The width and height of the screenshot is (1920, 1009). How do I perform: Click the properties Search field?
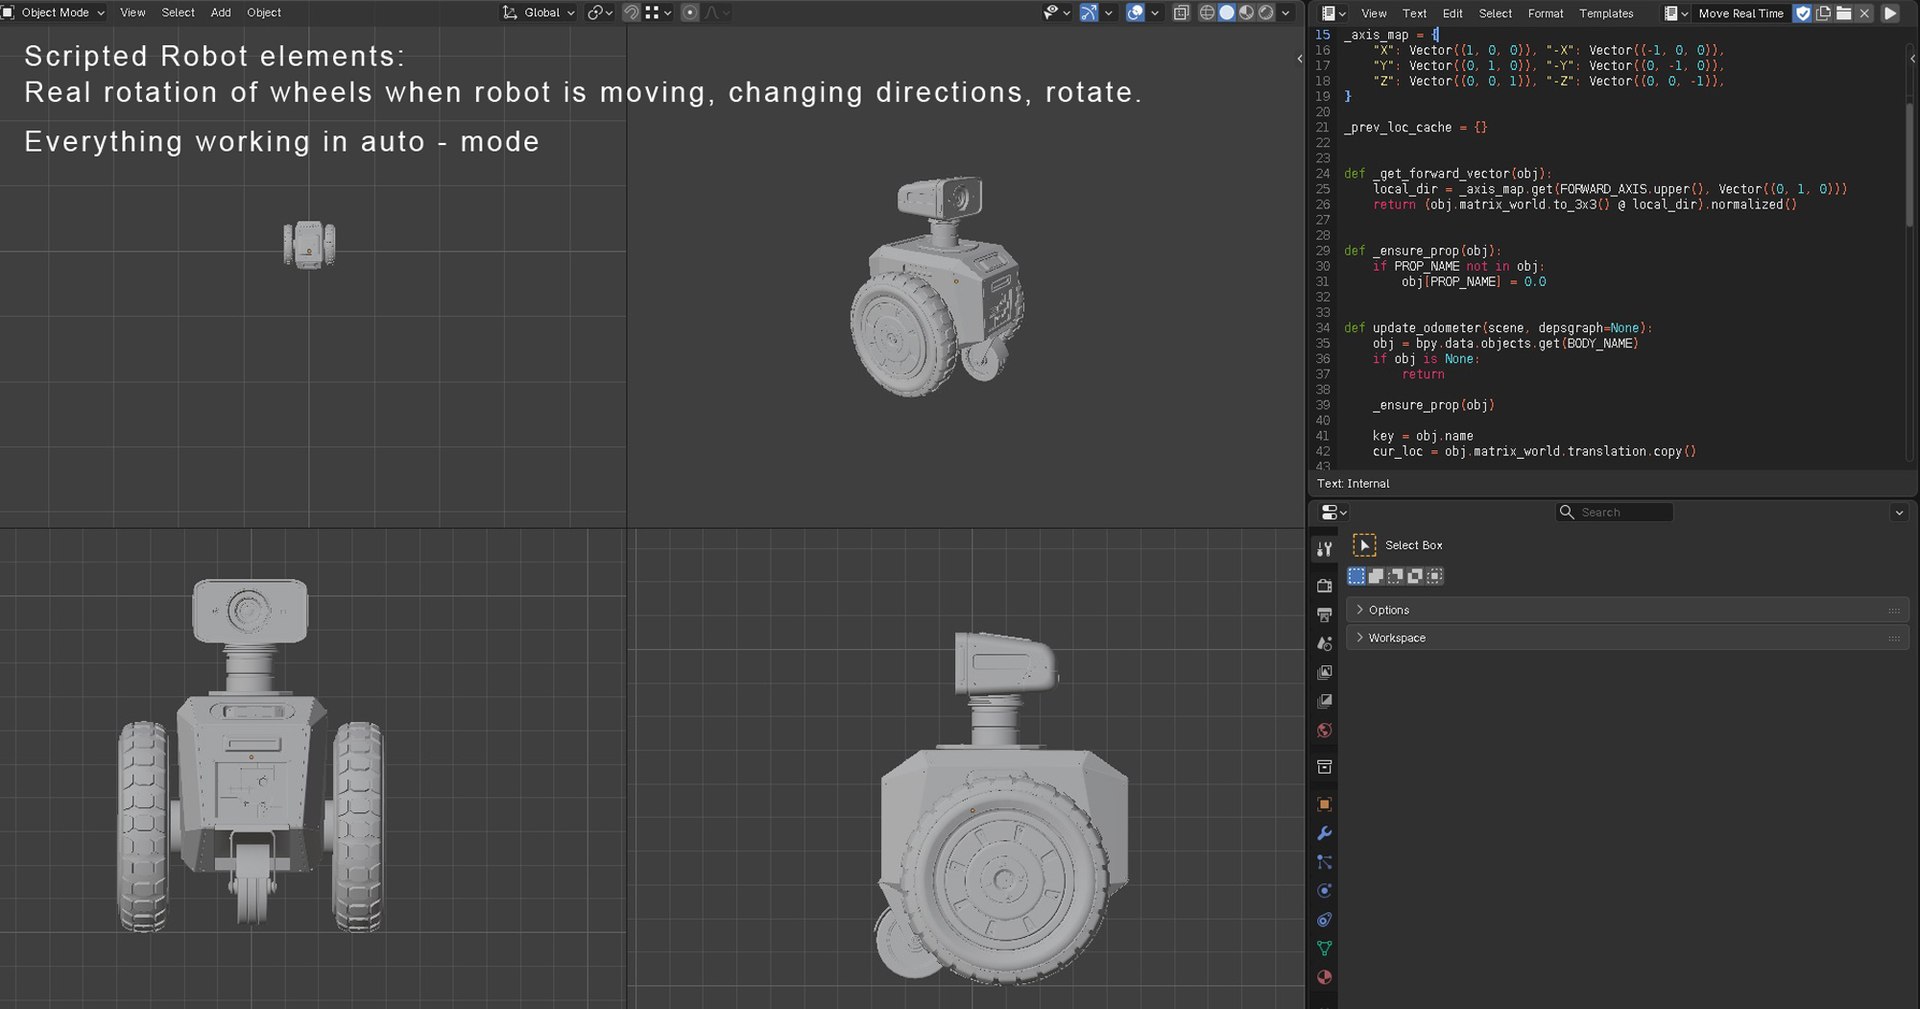(1615, 512)
